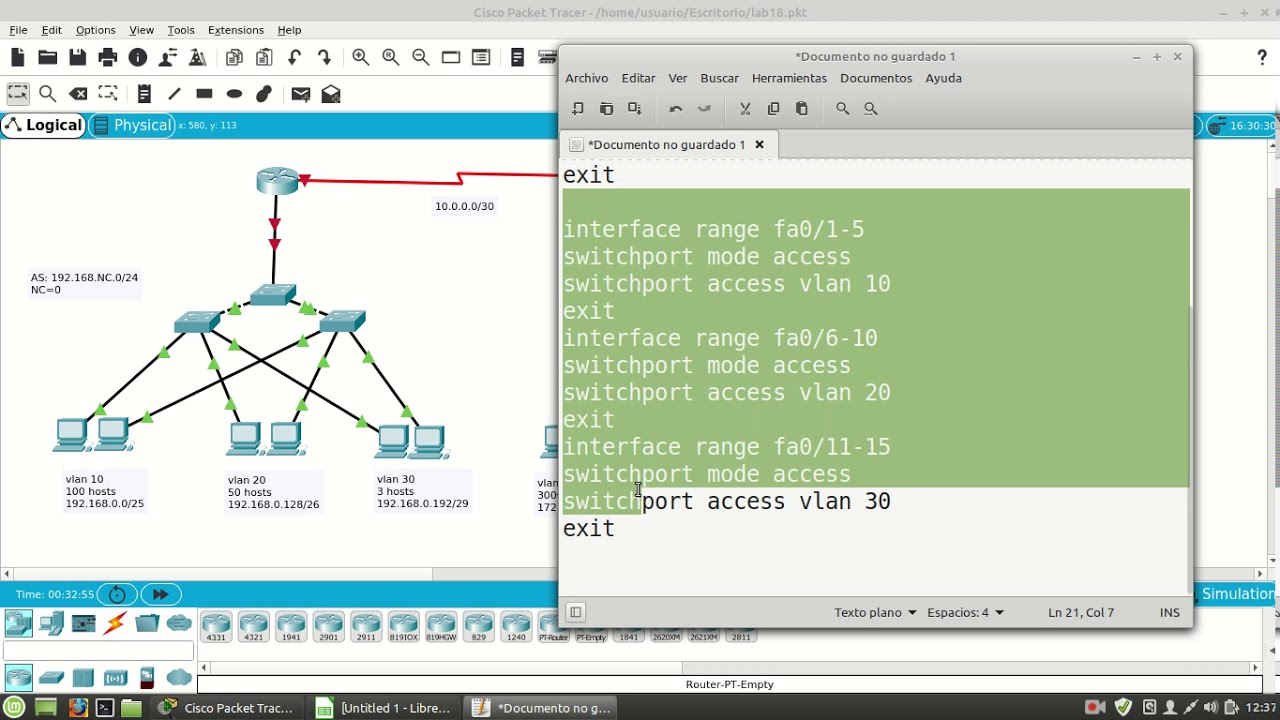Click Paste icon in editor toolbar

click(802, 108)
